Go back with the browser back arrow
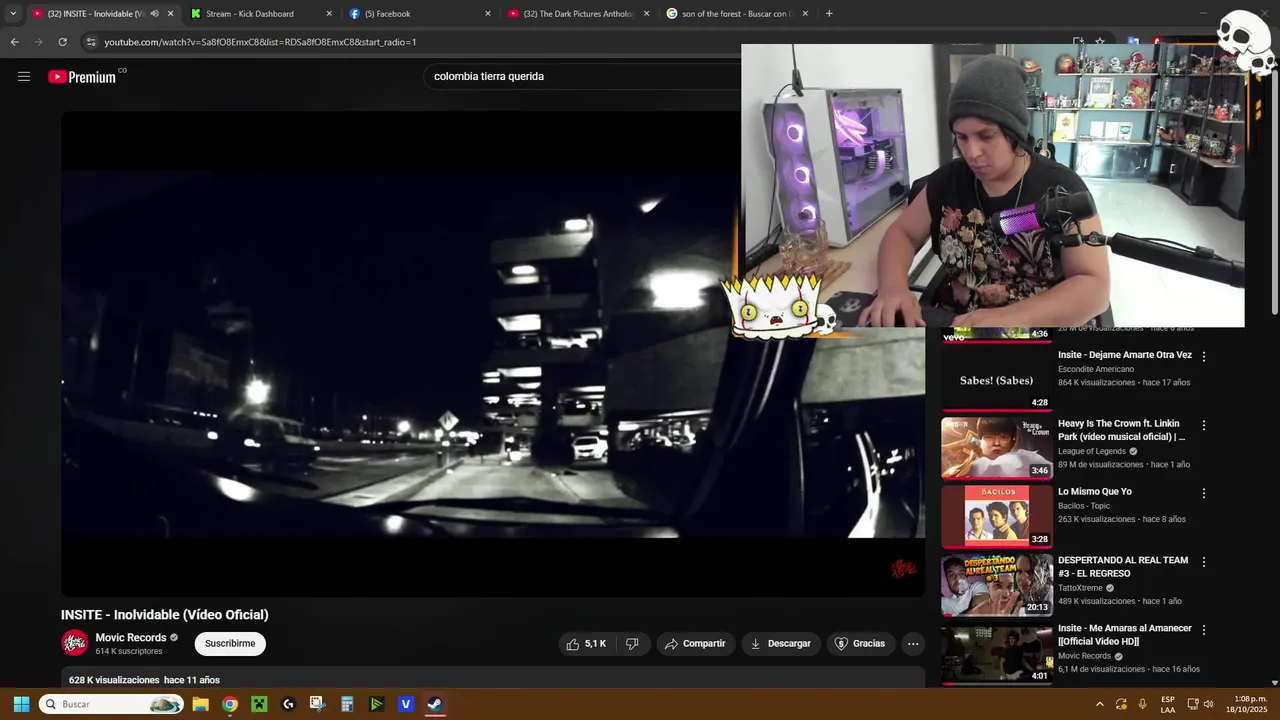 (x=14, y=42)
